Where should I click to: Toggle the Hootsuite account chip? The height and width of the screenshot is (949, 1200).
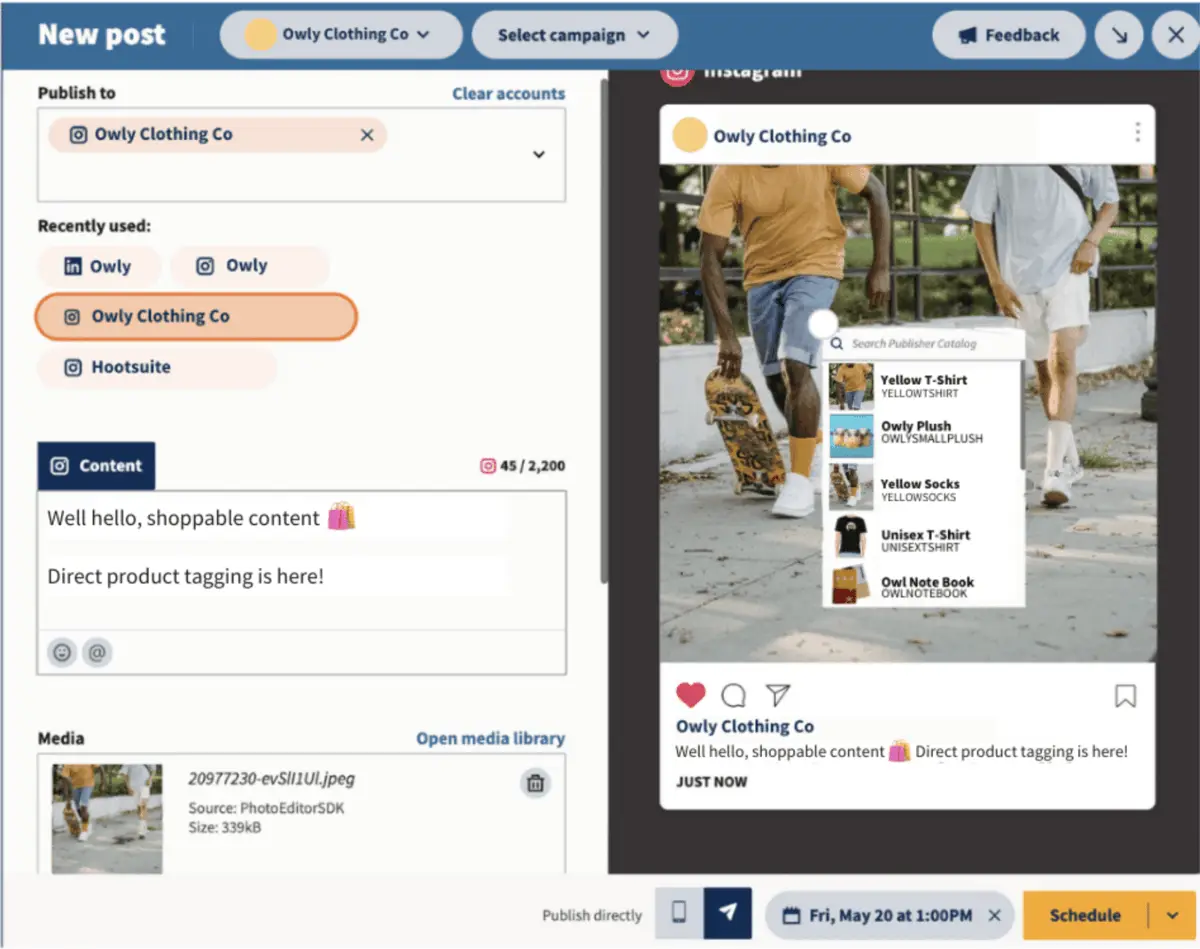(x=157, y=369)
